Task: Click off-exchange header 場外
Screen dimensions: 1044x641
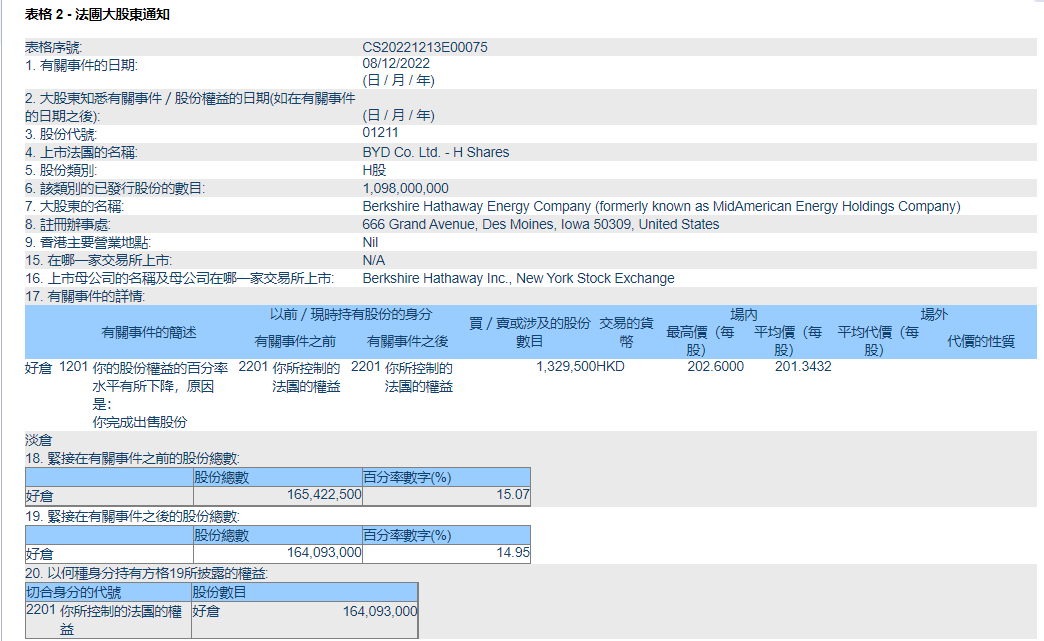Action: 934,314
